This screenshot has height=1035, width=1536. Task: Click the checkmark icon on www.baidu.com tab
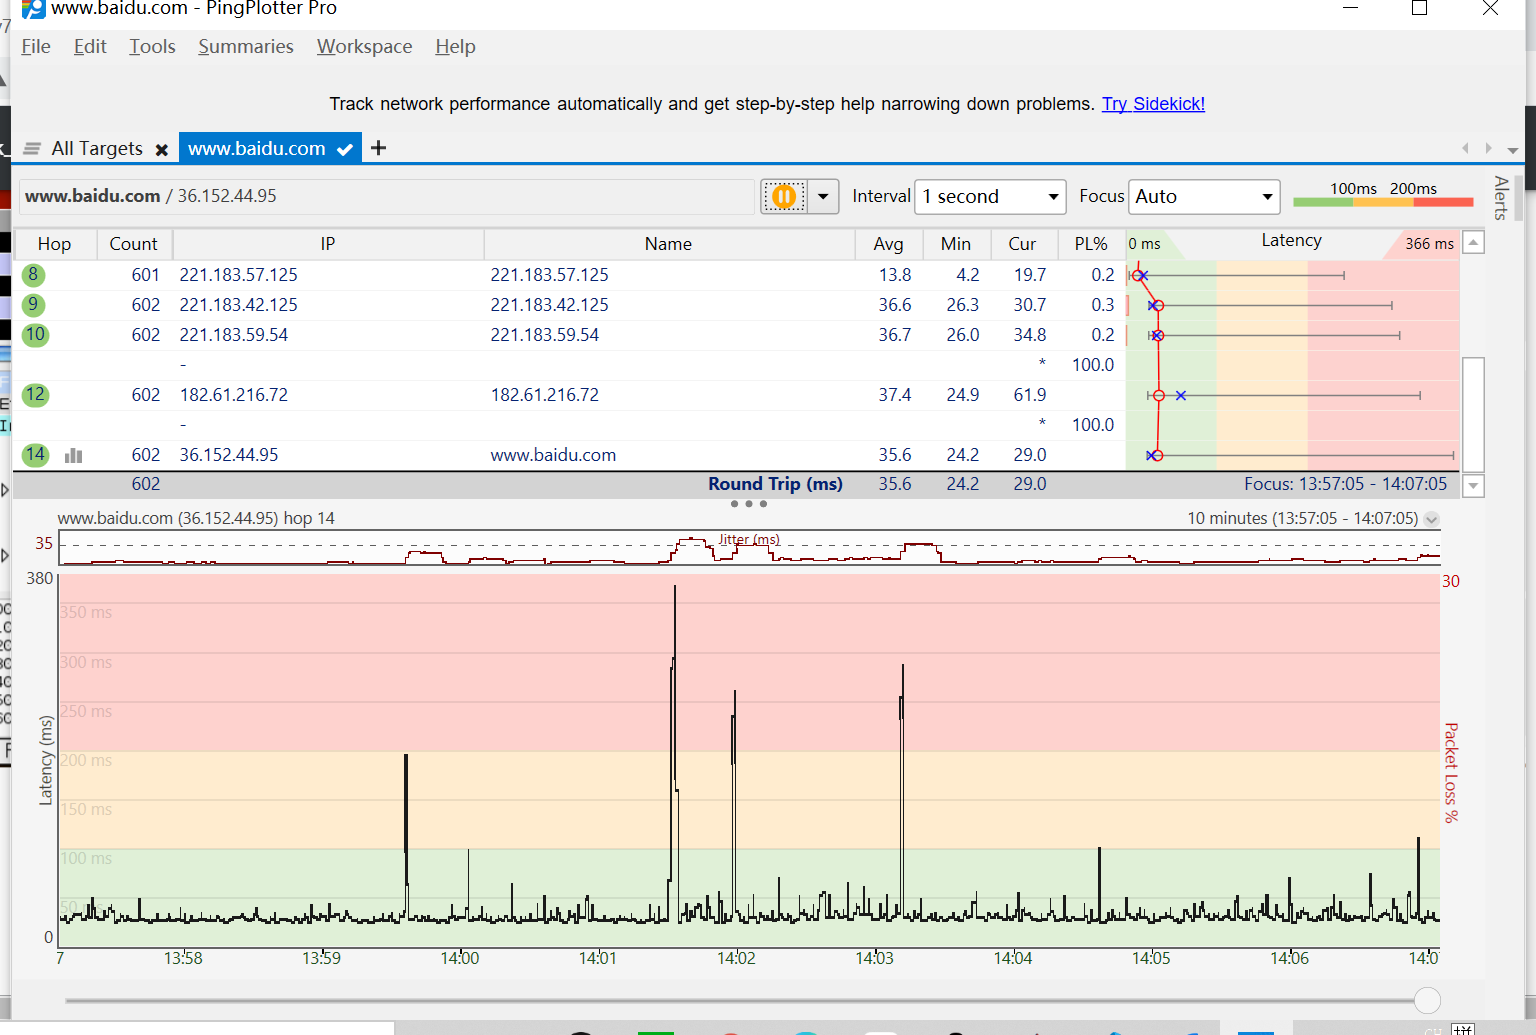(x=345, y=147)
